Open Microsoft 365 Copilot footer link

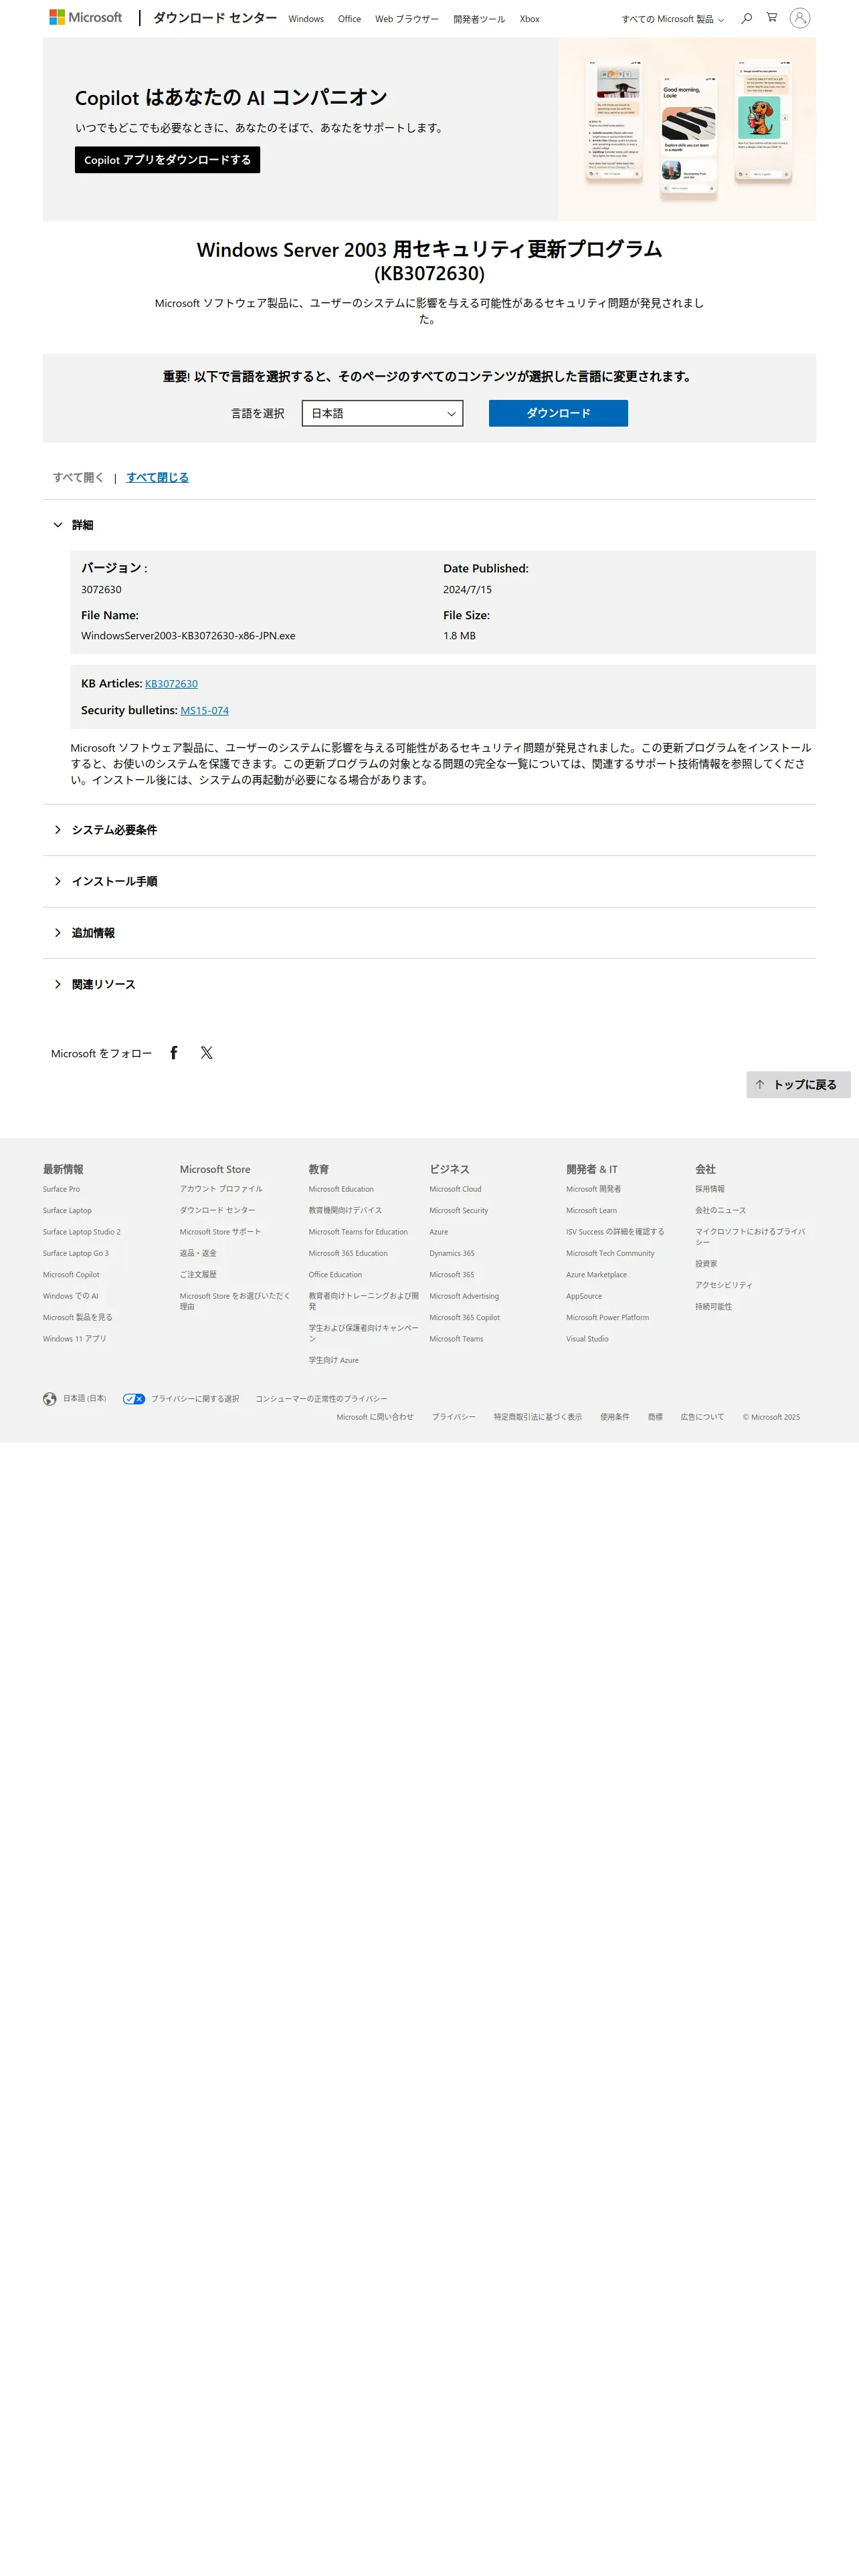[465, 1318]
